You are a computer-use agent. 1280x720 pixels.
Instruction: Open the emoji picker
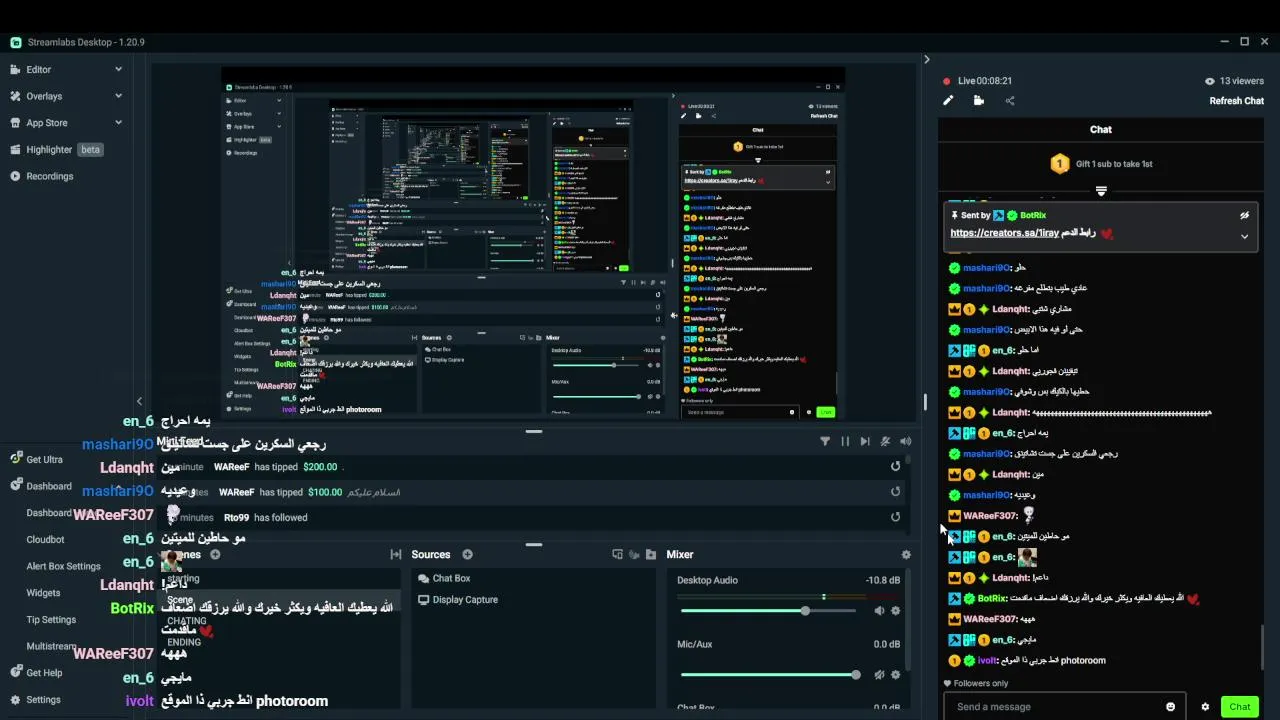1171,707
